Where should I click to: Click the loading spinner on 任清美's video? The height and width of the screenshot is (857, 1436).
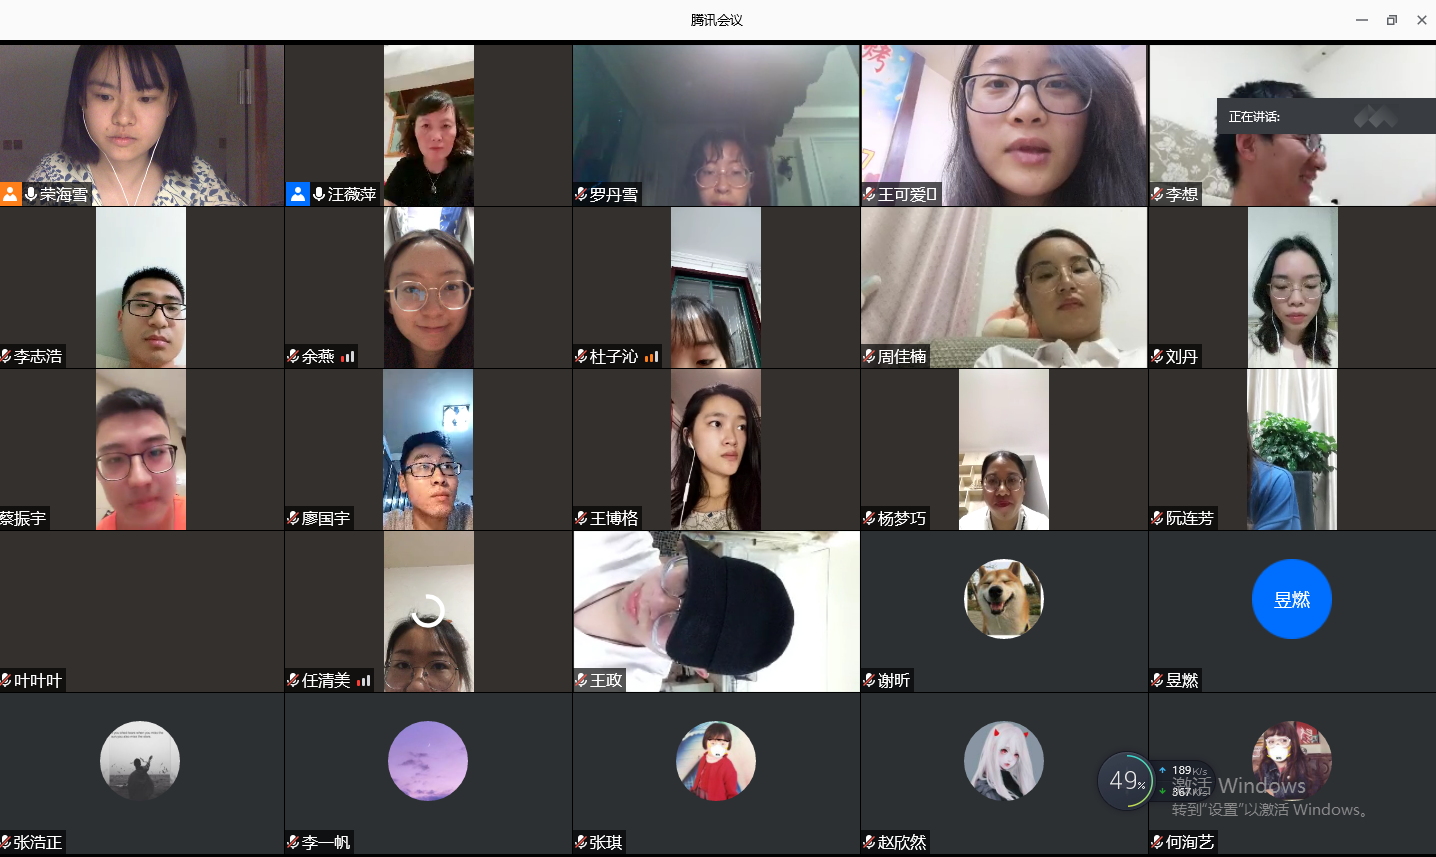pyautogui.click(x=428, y=610)
